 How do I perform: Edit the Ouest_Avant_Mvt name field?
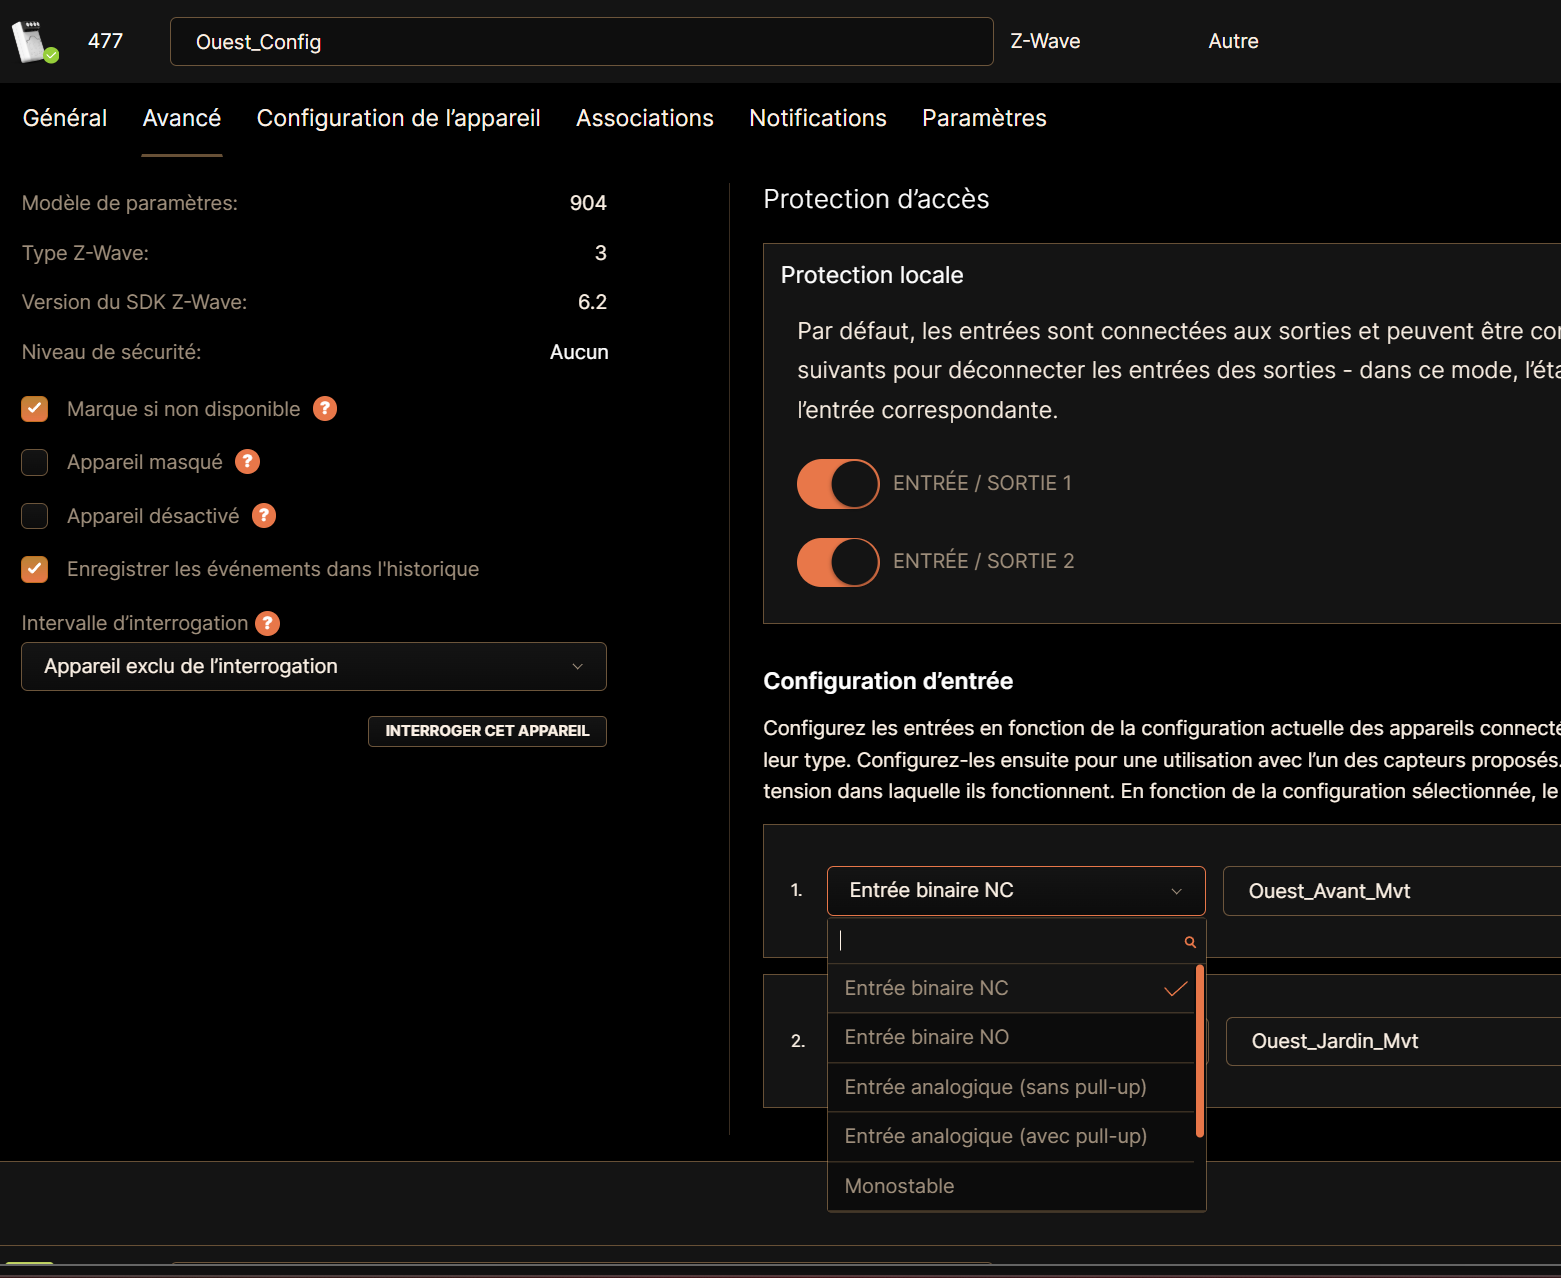1392,891
